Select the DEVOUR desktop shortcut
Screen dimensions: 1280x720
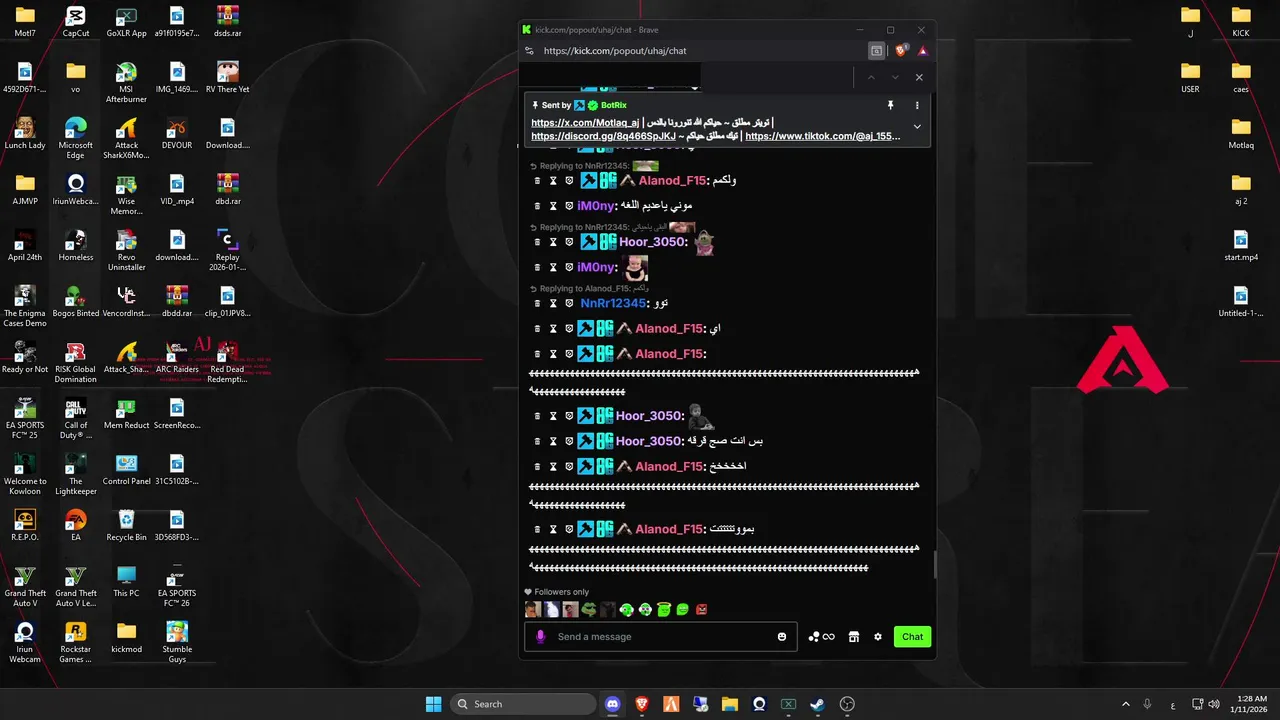point(177,134)
